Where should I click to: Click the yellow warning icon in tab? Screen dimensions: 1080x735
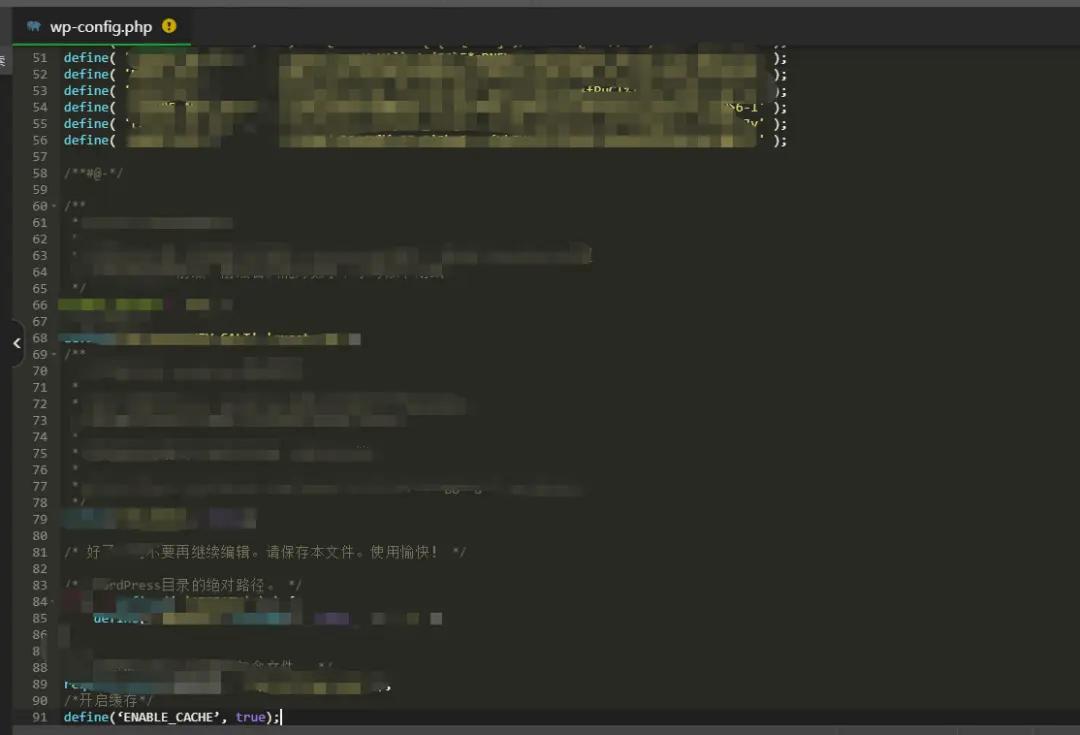point(169,26)
